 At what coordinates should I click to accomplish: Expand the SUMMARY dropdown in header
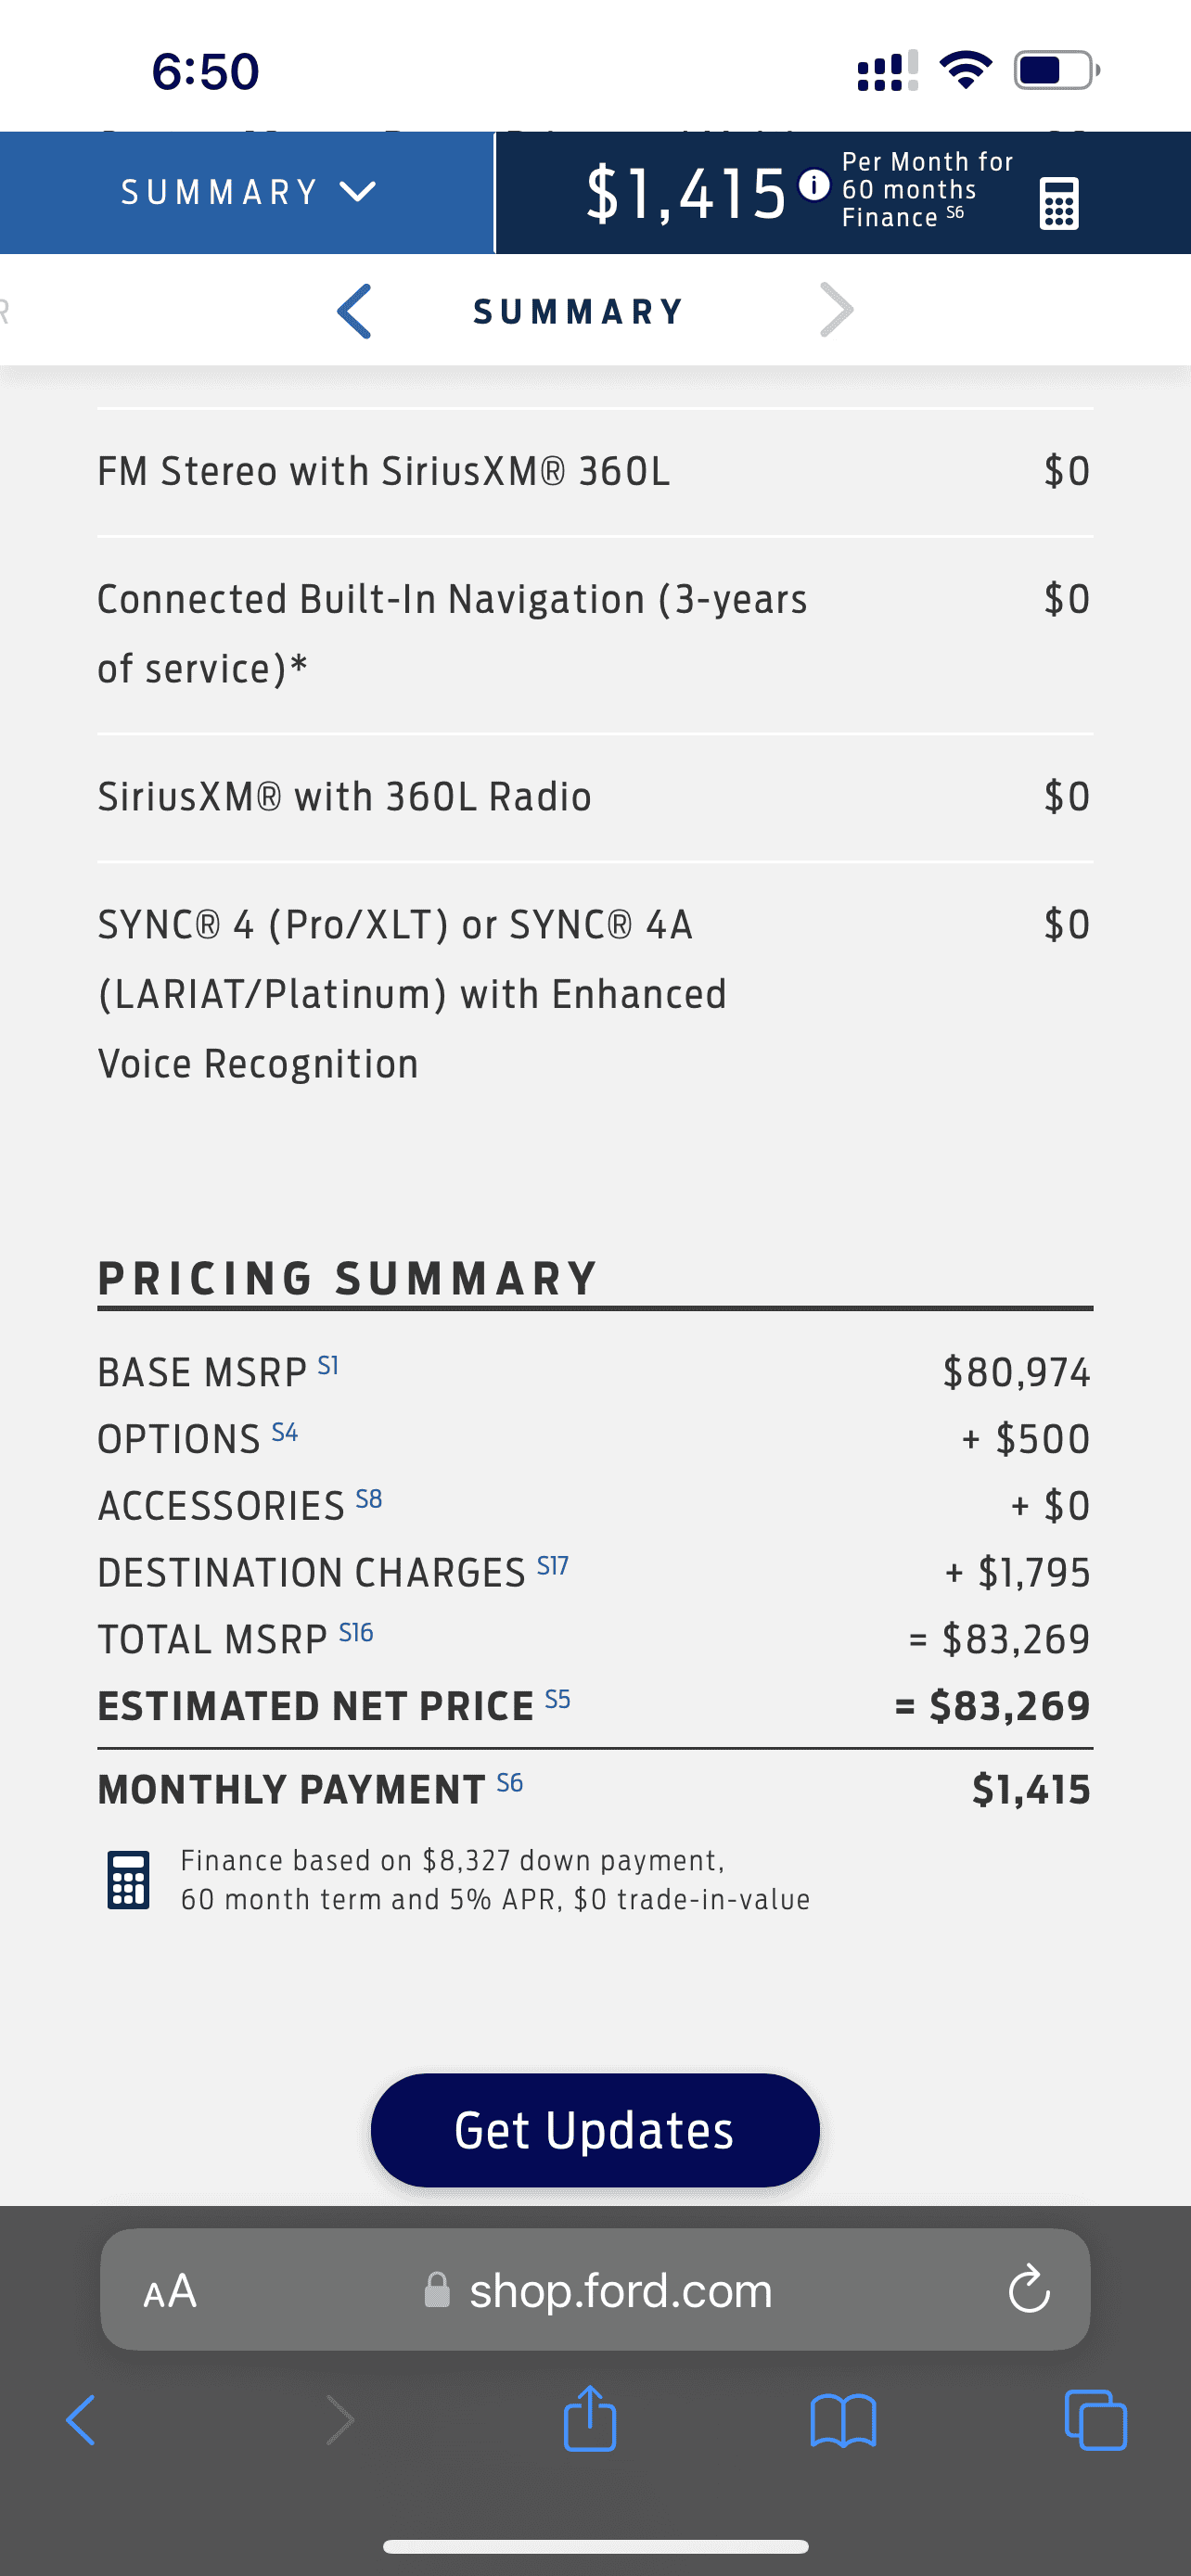tap(247, 192)
